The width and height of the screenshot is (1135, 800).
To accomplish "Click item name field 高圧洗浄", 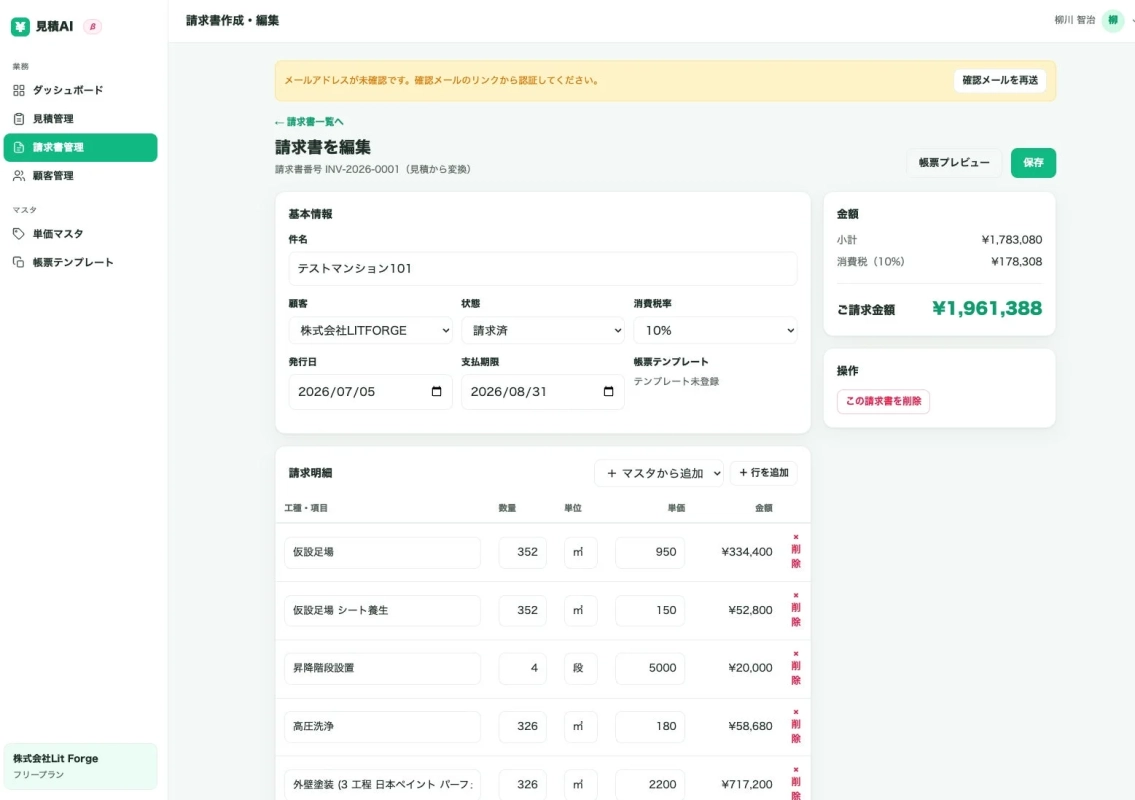I will [382, 726].
